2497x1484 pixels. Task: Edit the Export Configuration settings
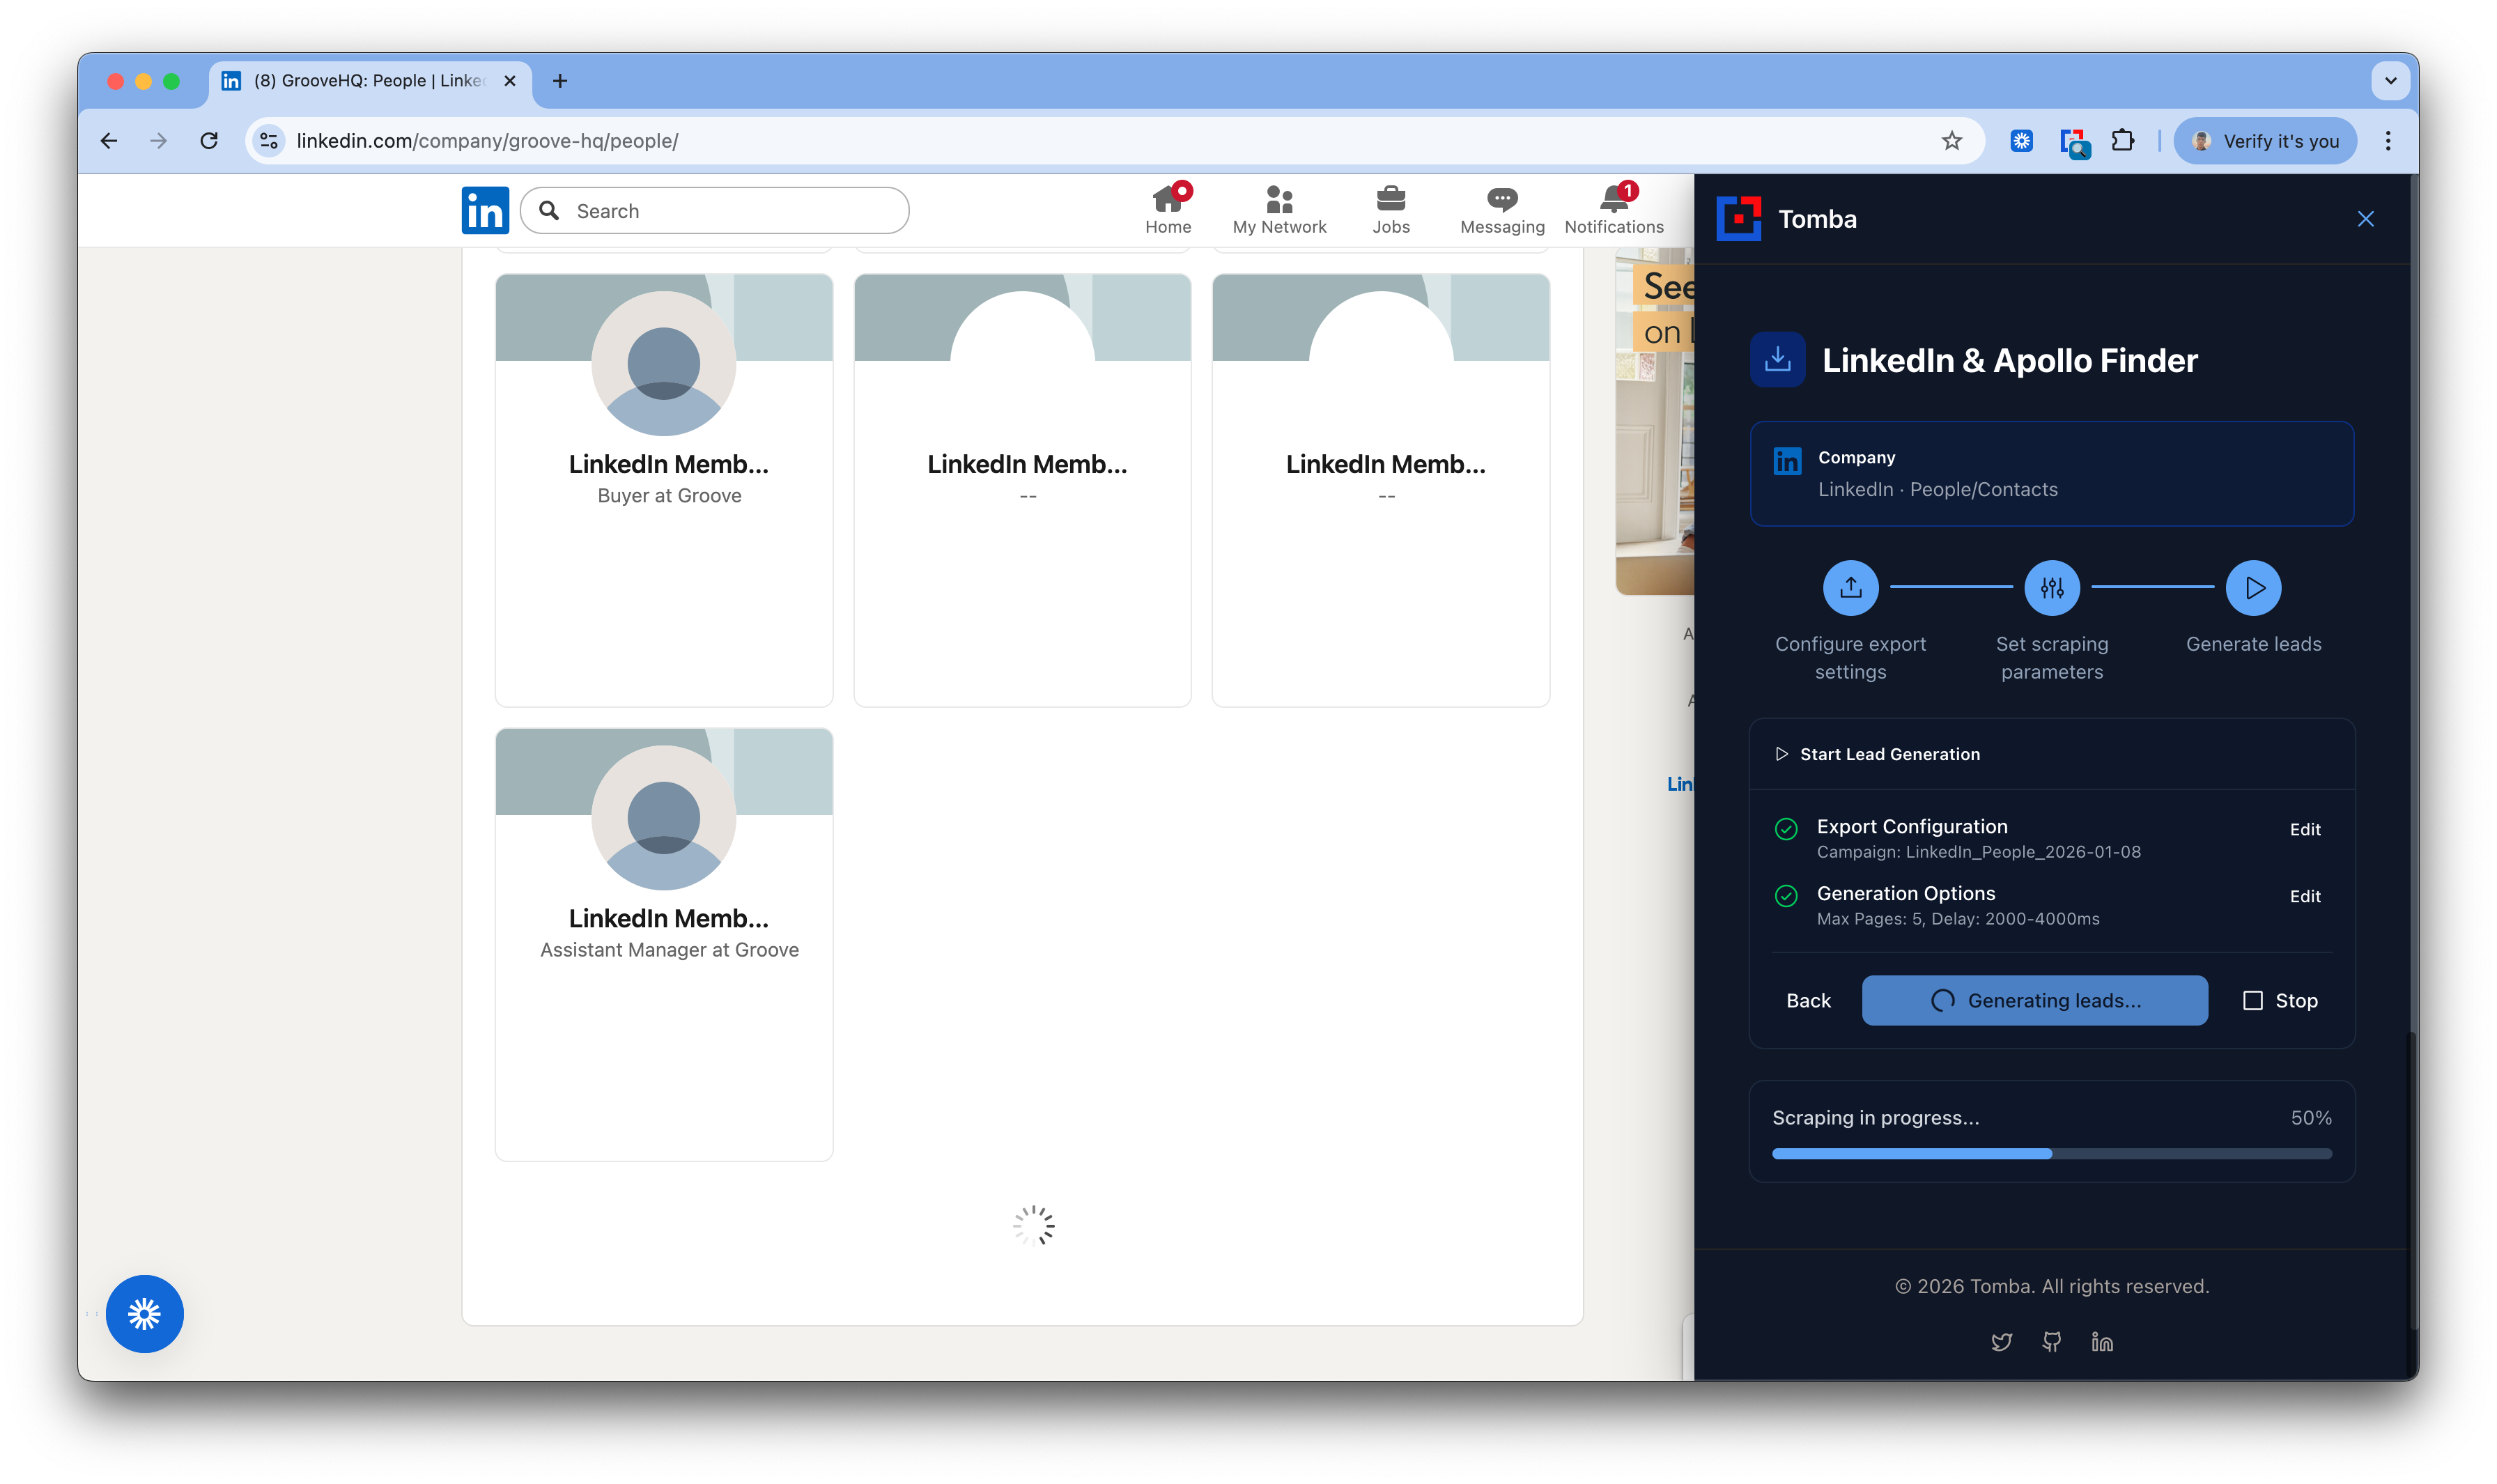pos(2304,829)
